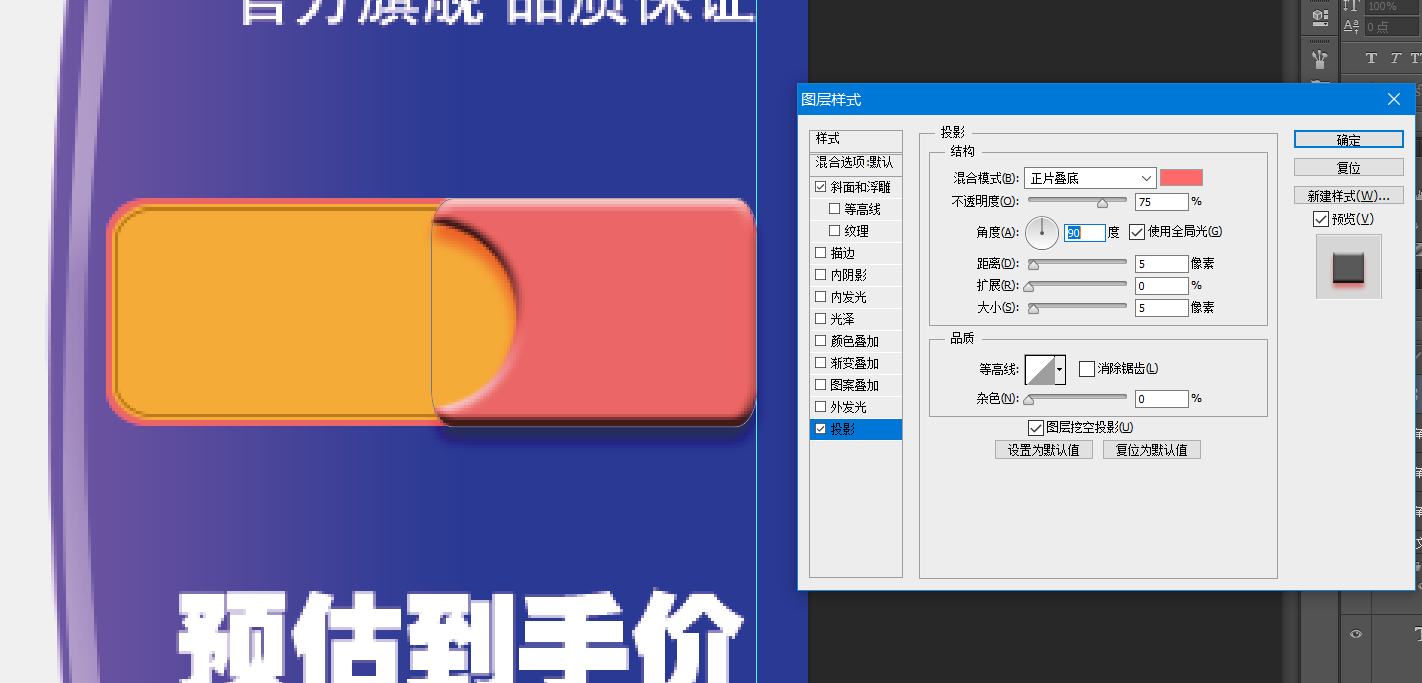Close the Layer Style dialog

(x=1395, y=99)
